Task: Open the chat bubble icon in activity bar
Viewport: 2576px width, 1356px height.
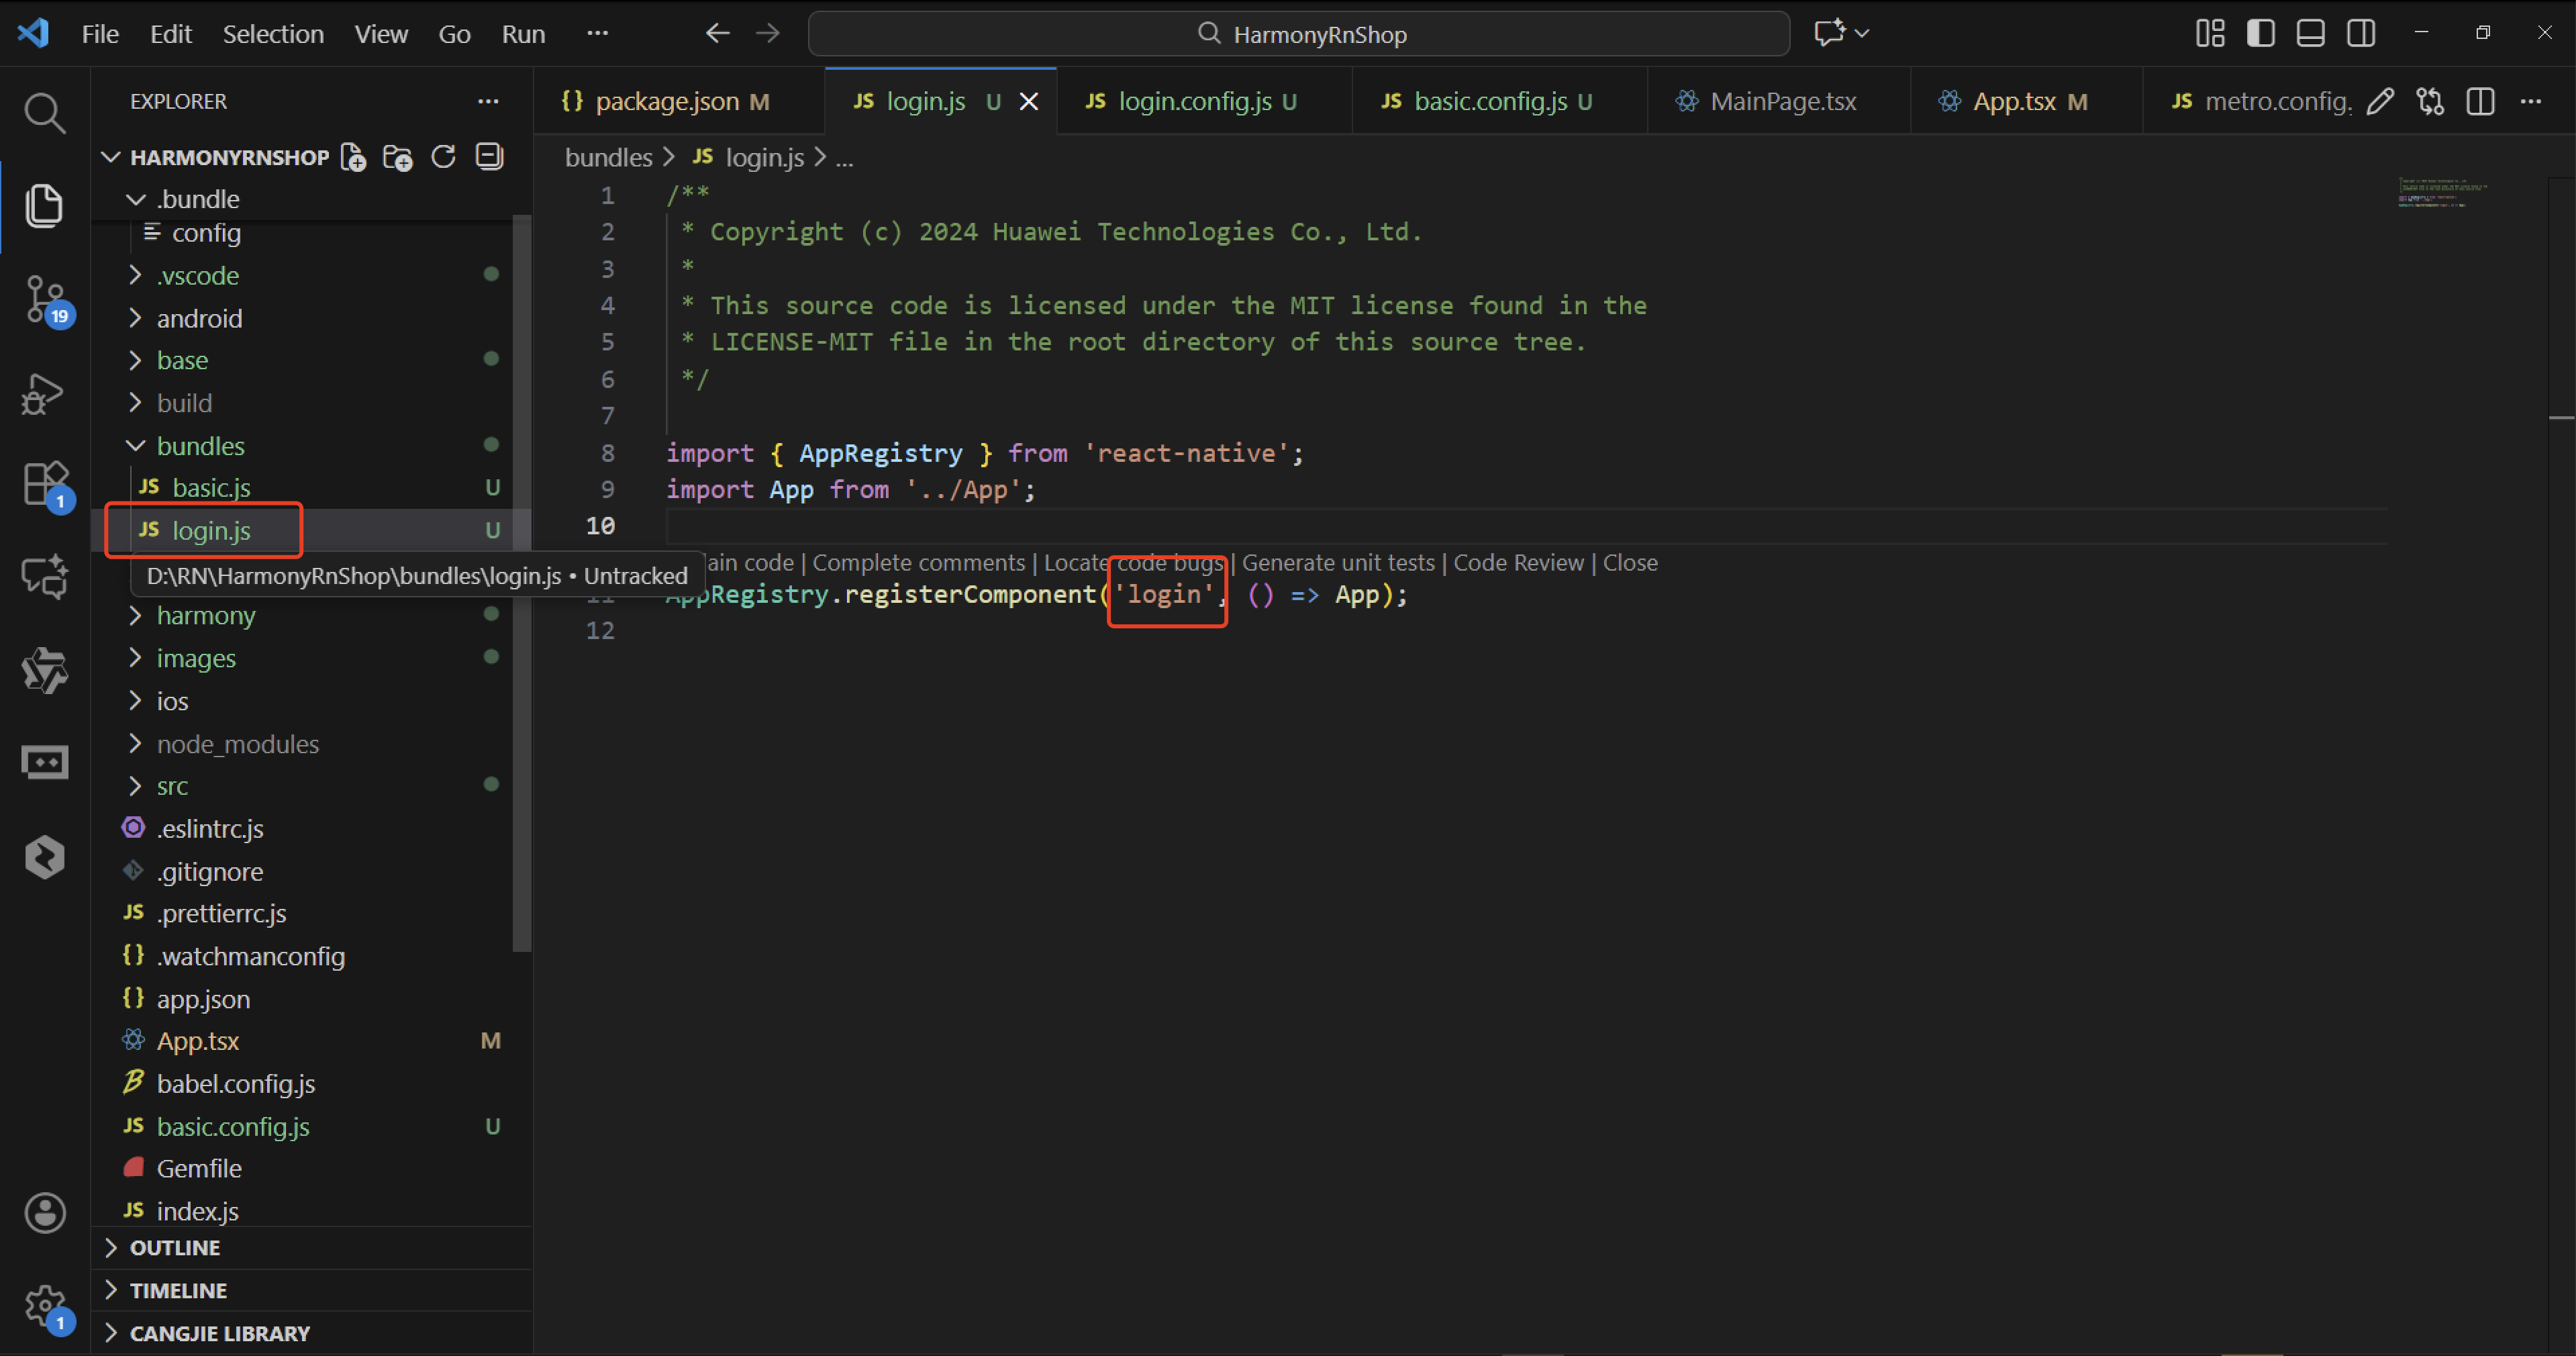Action: (44, 577)
